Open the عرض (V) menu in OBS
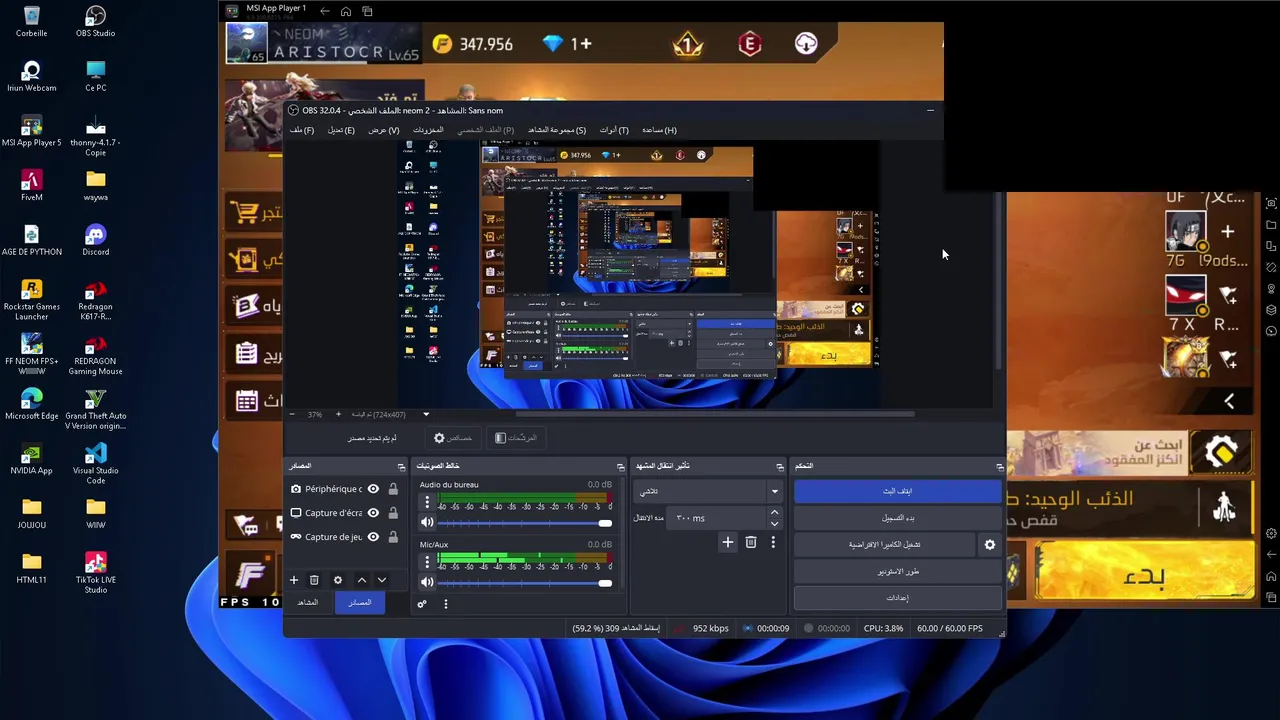 pyautogui.click(x=384, y=130)
